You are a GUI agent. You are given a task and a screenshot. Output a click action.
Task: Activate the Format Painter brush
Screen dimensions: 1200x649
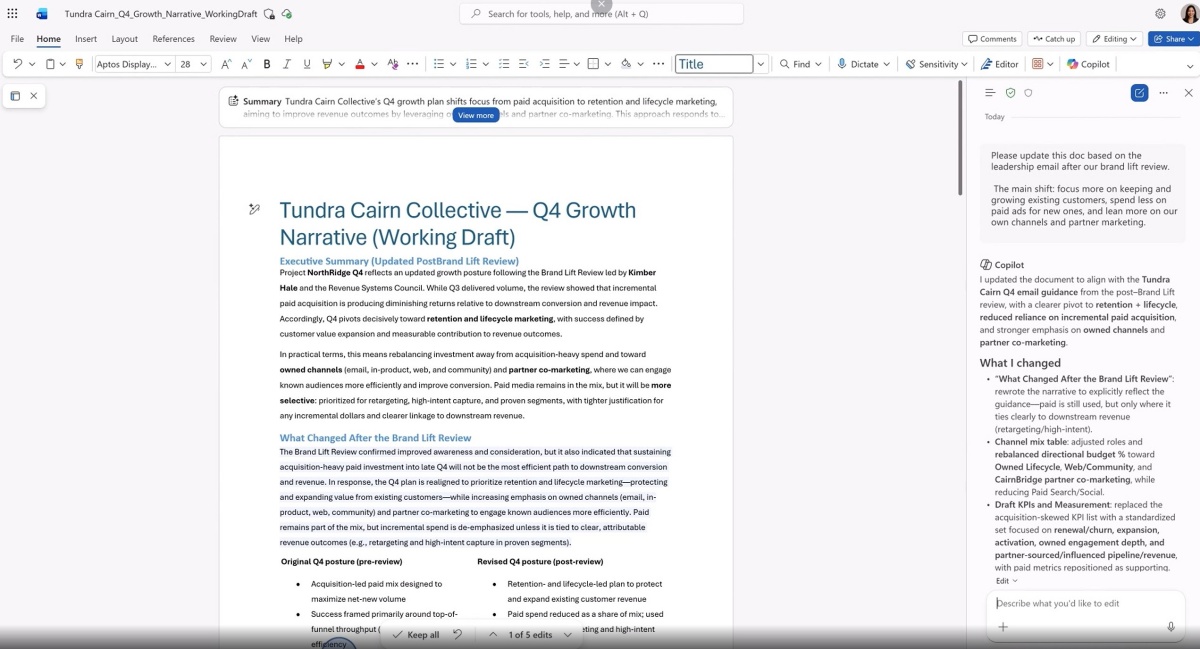[80, 64]
